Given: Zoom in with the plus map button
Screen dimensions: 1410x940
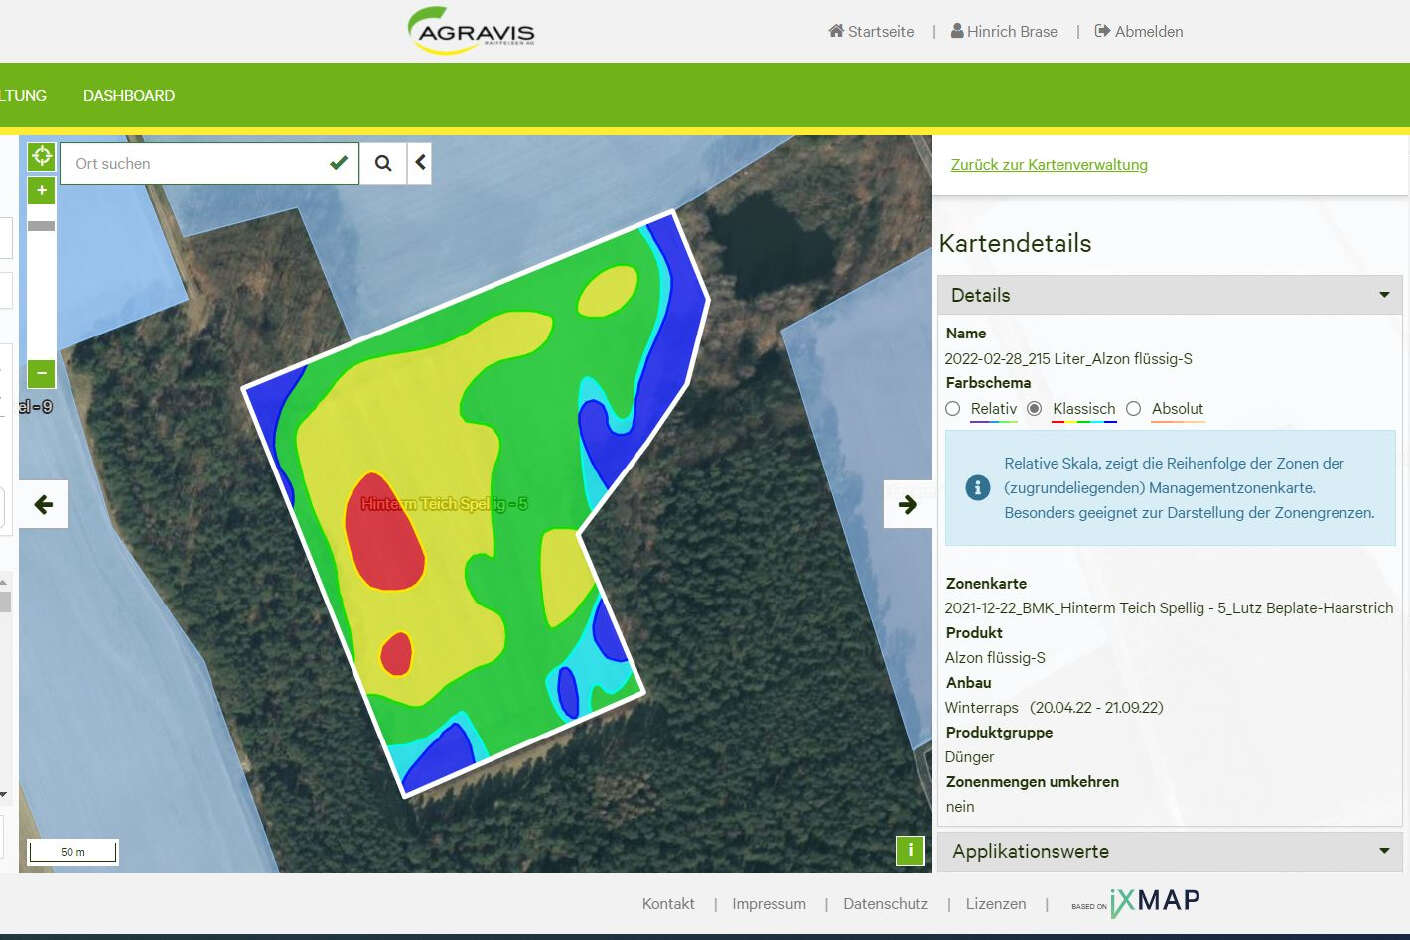Looking at the screenshot, I should [x=42, y=190].
